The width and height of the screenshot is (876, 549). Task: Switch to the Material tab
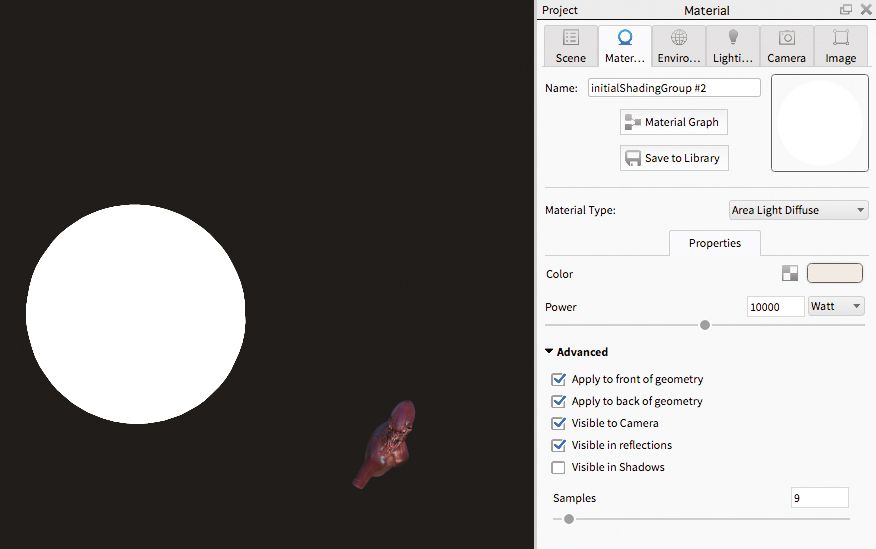pos(625,46)
